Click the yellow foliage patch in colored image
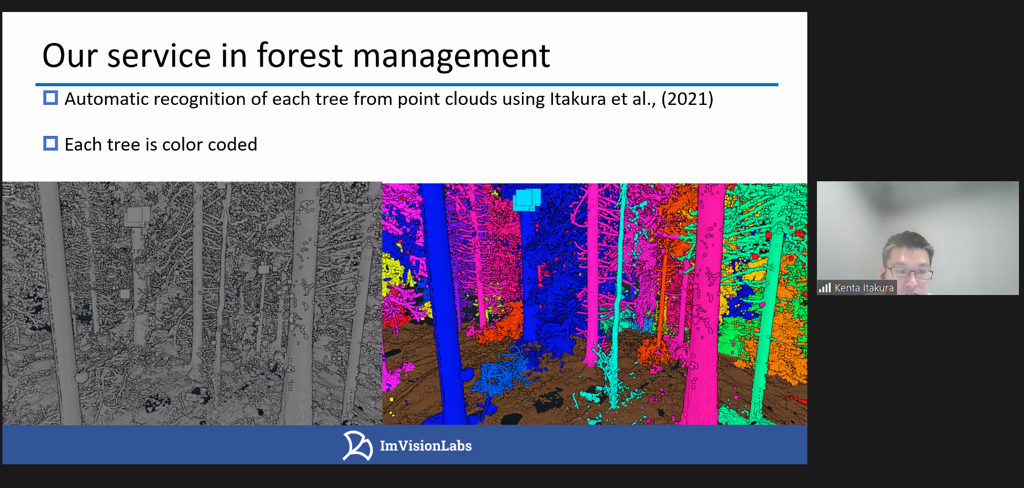 pyautogui.click(x=393, y=270)
